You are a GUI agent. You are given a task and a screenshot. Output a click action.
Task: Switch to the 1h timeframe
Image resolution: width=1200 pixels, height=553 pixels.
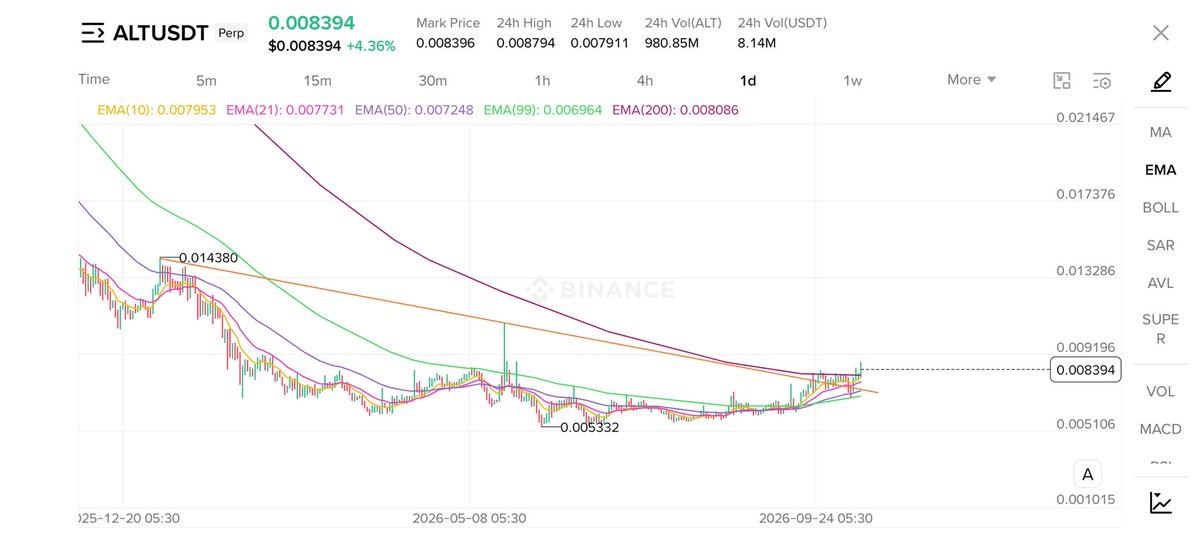pos(542,80)
